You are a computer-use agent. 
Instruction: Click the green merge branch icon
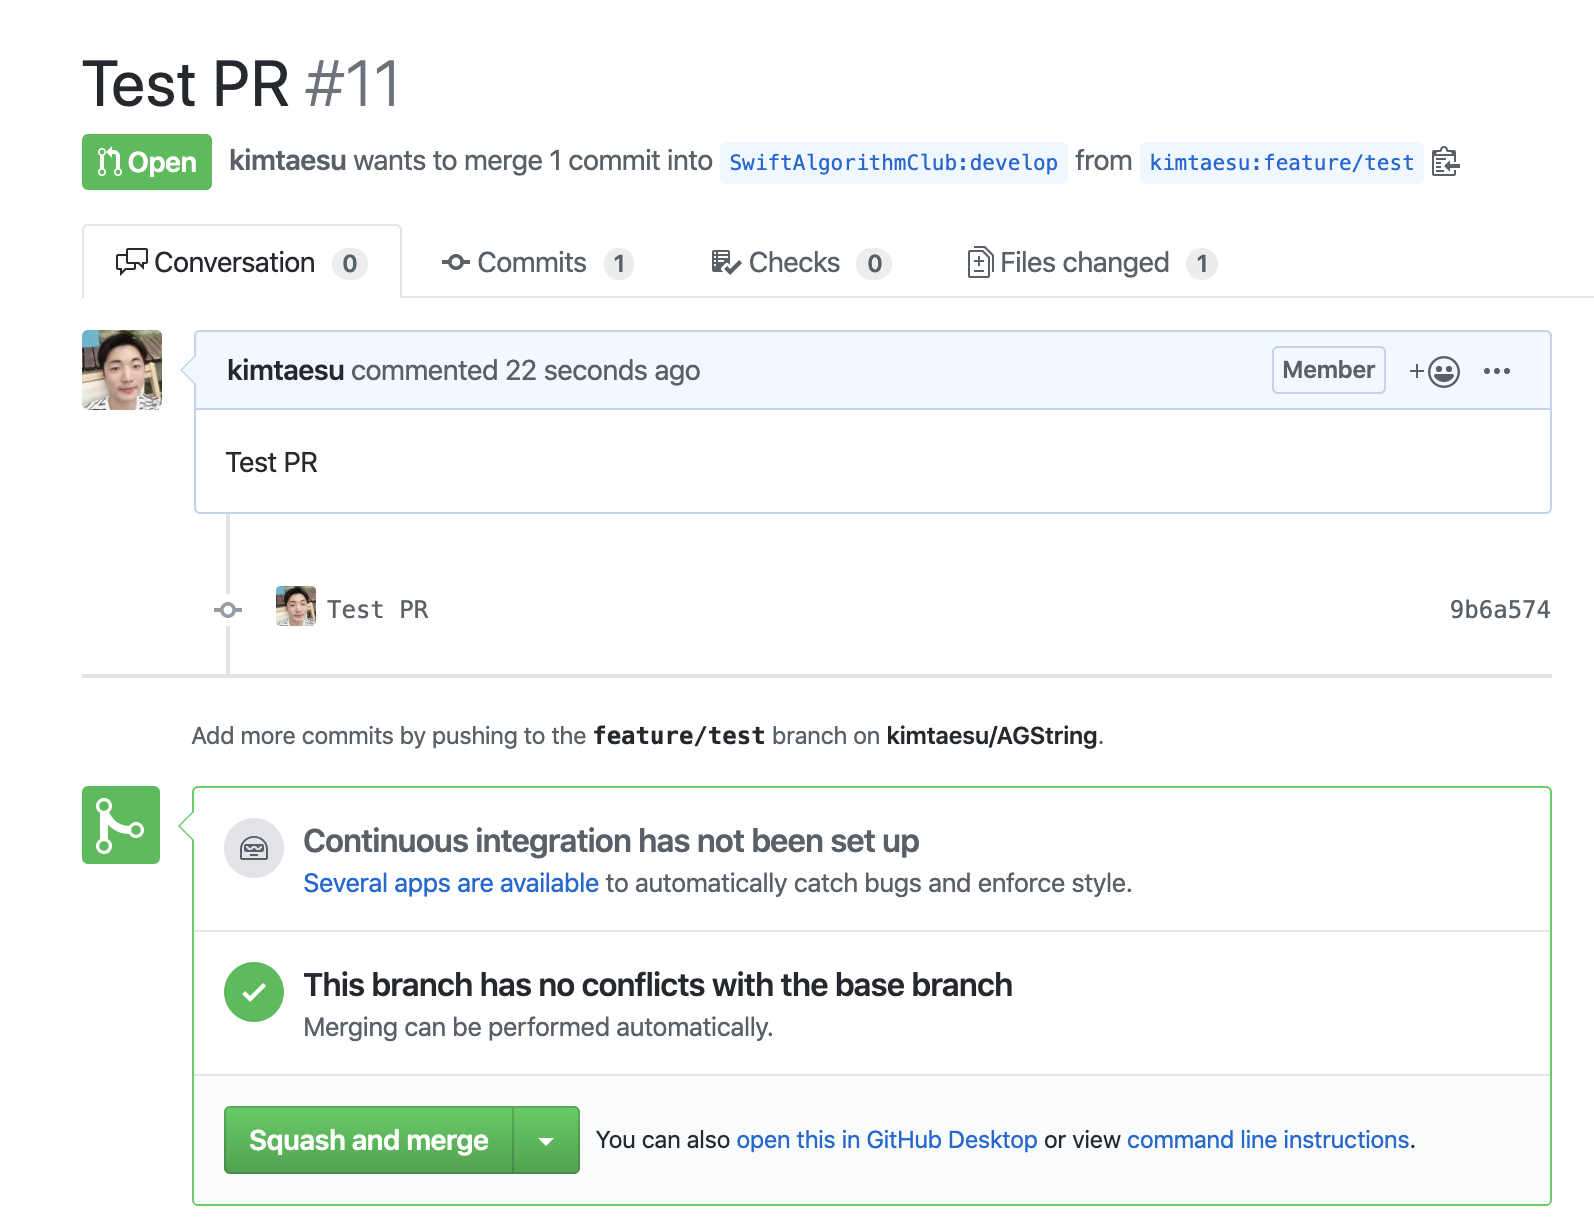click(x=121, y=825)
